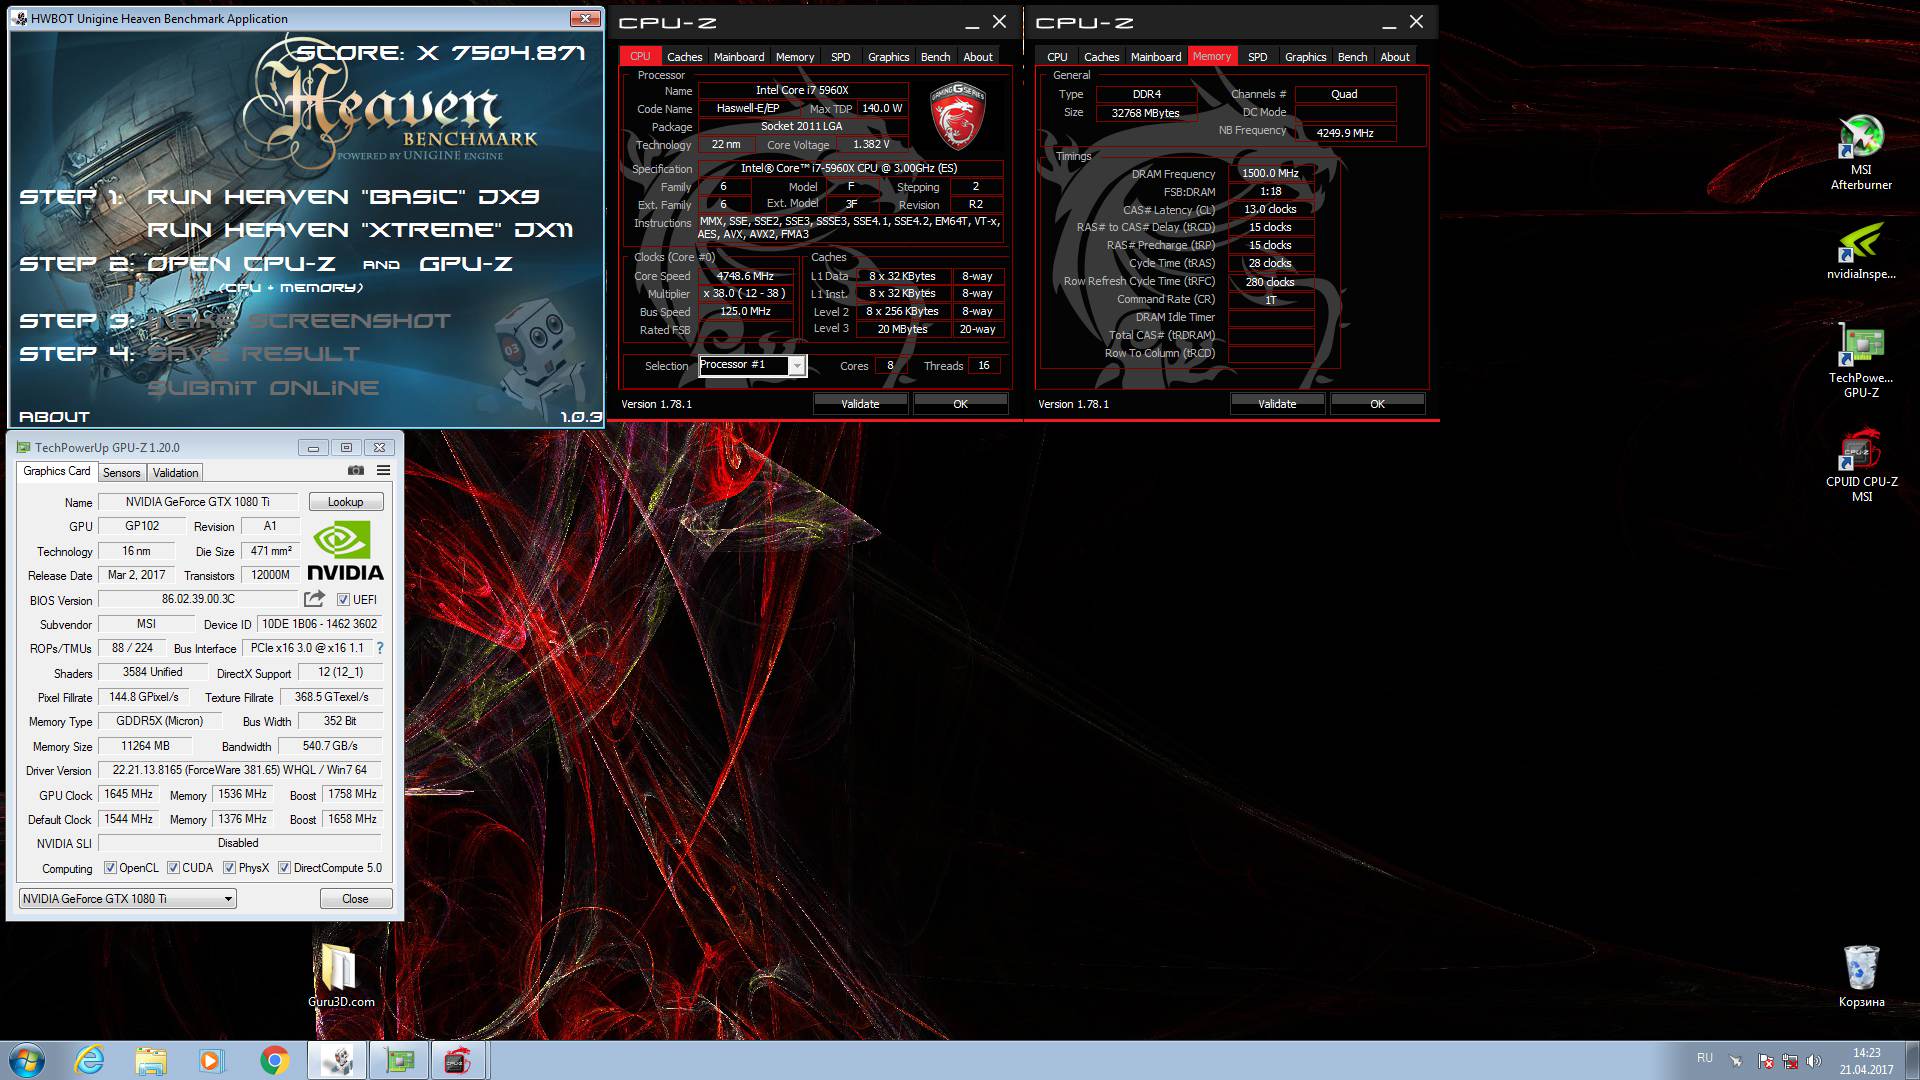Open SPD tab in left CPU-Z
This screenshot has width=1920, height=1080.
[841, 57]
